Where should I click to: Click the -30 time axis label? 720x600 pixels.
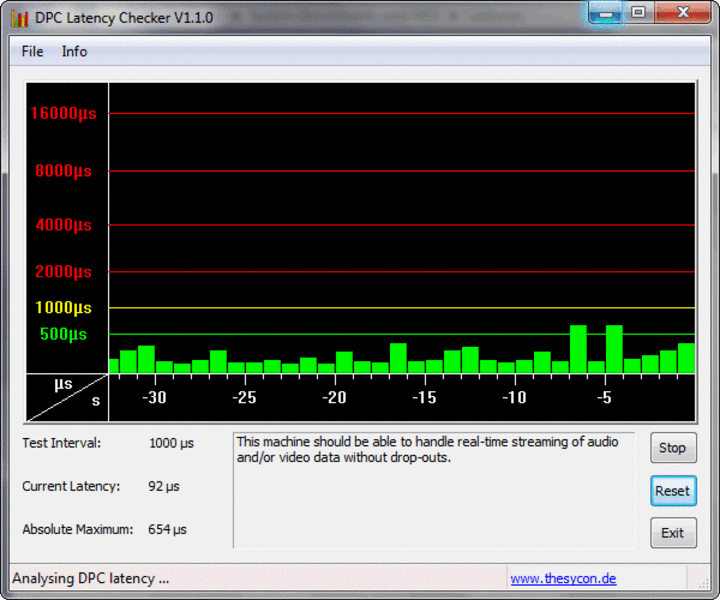(x=154, y=398)
